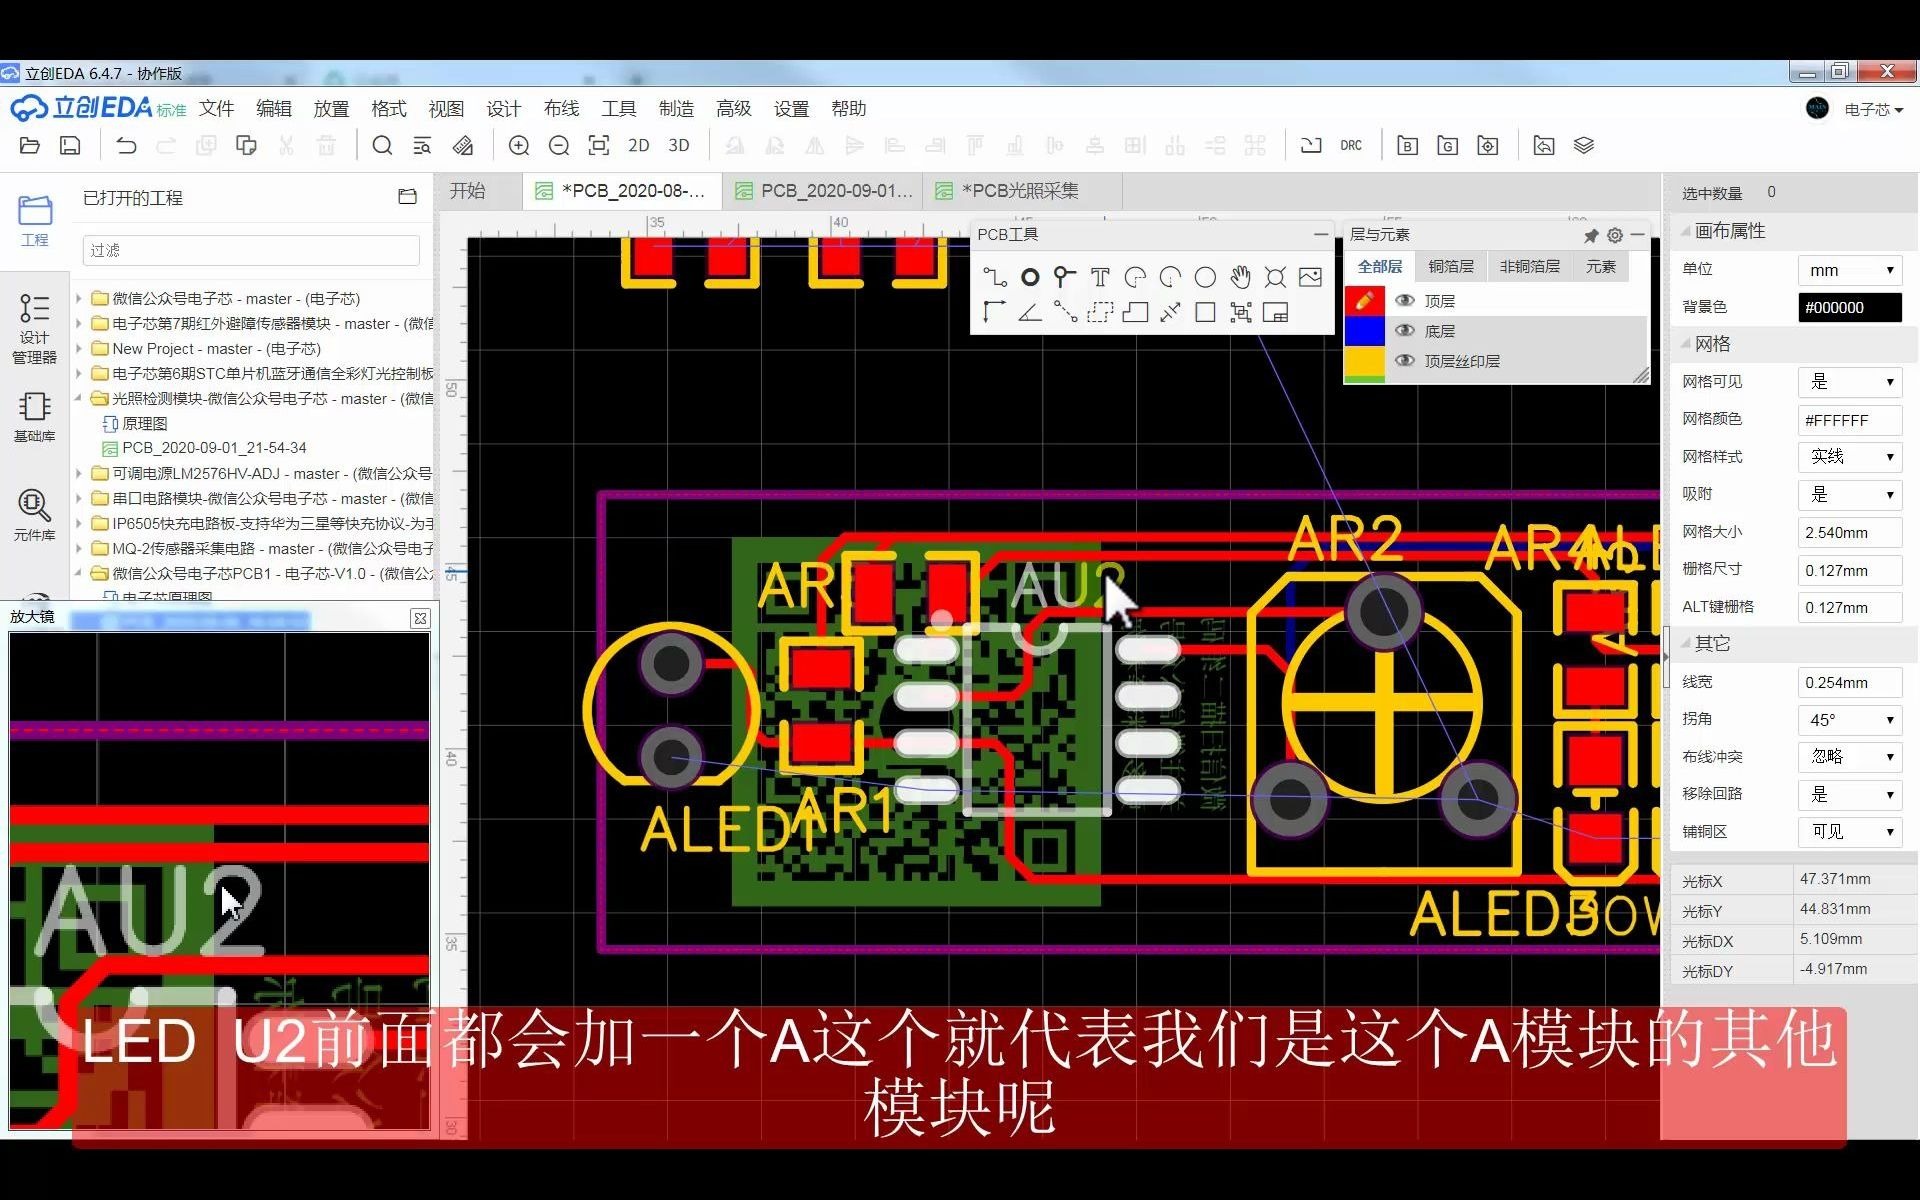Open the magnifier search tool

tap(382, 145)
